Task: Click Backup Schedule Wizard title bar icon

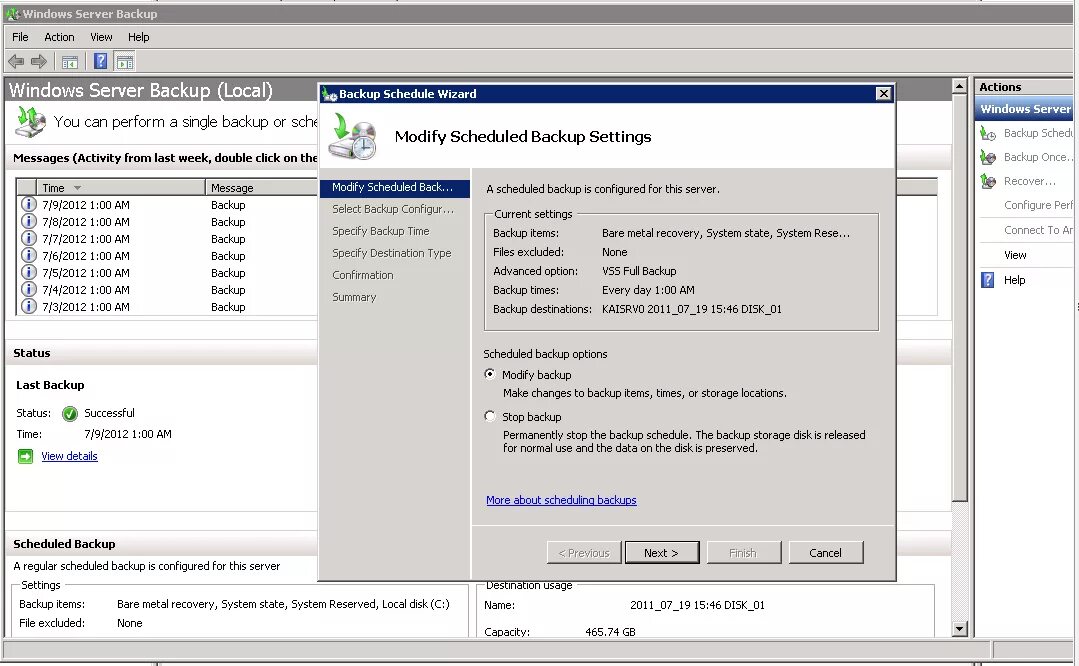Action: [x=329, y=94]
